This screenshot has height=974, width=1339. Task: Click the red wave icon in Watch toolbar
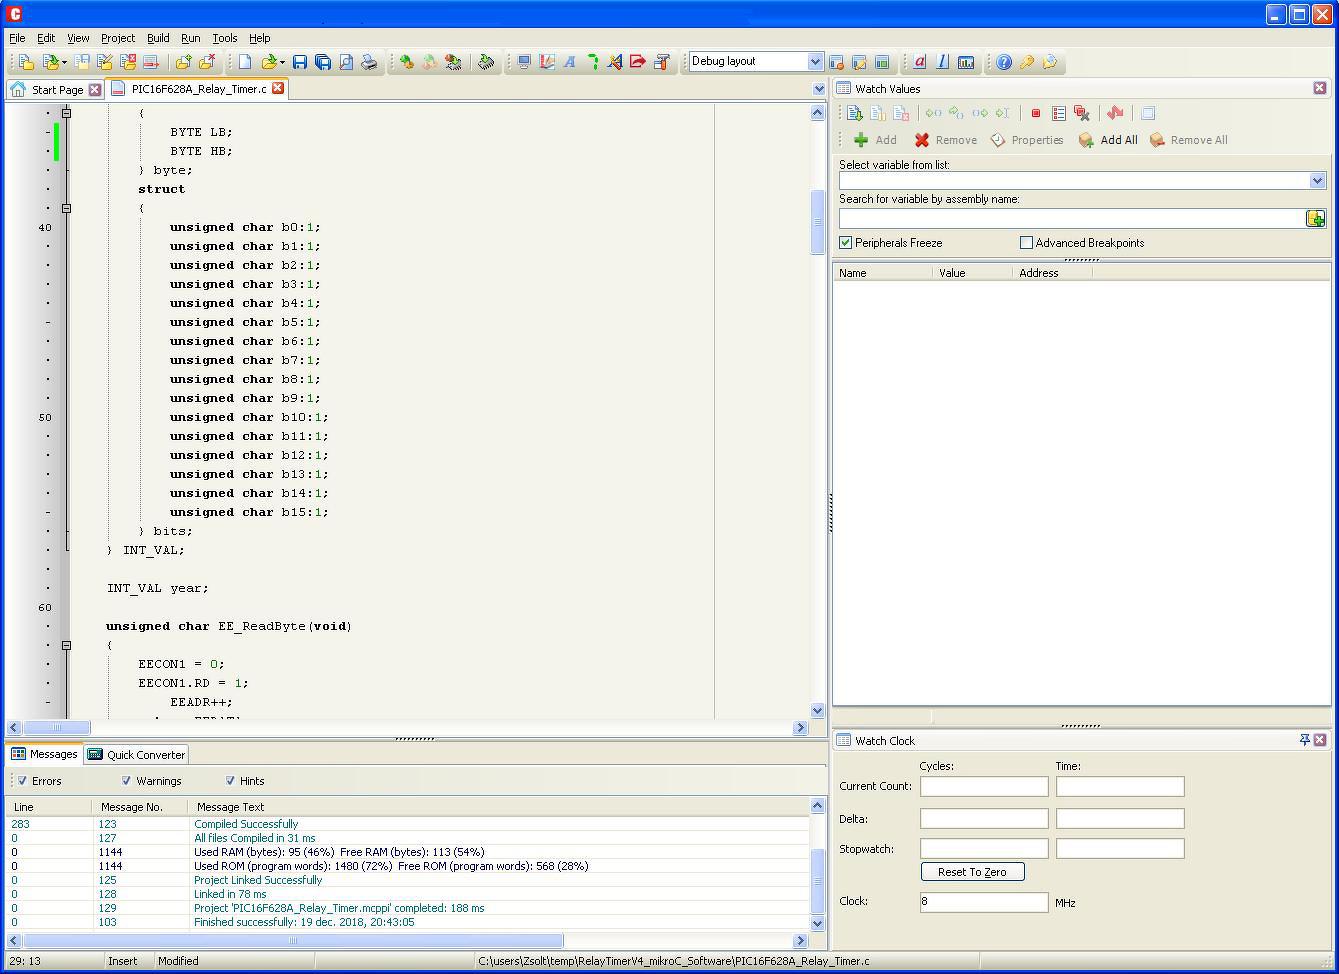1115,113
